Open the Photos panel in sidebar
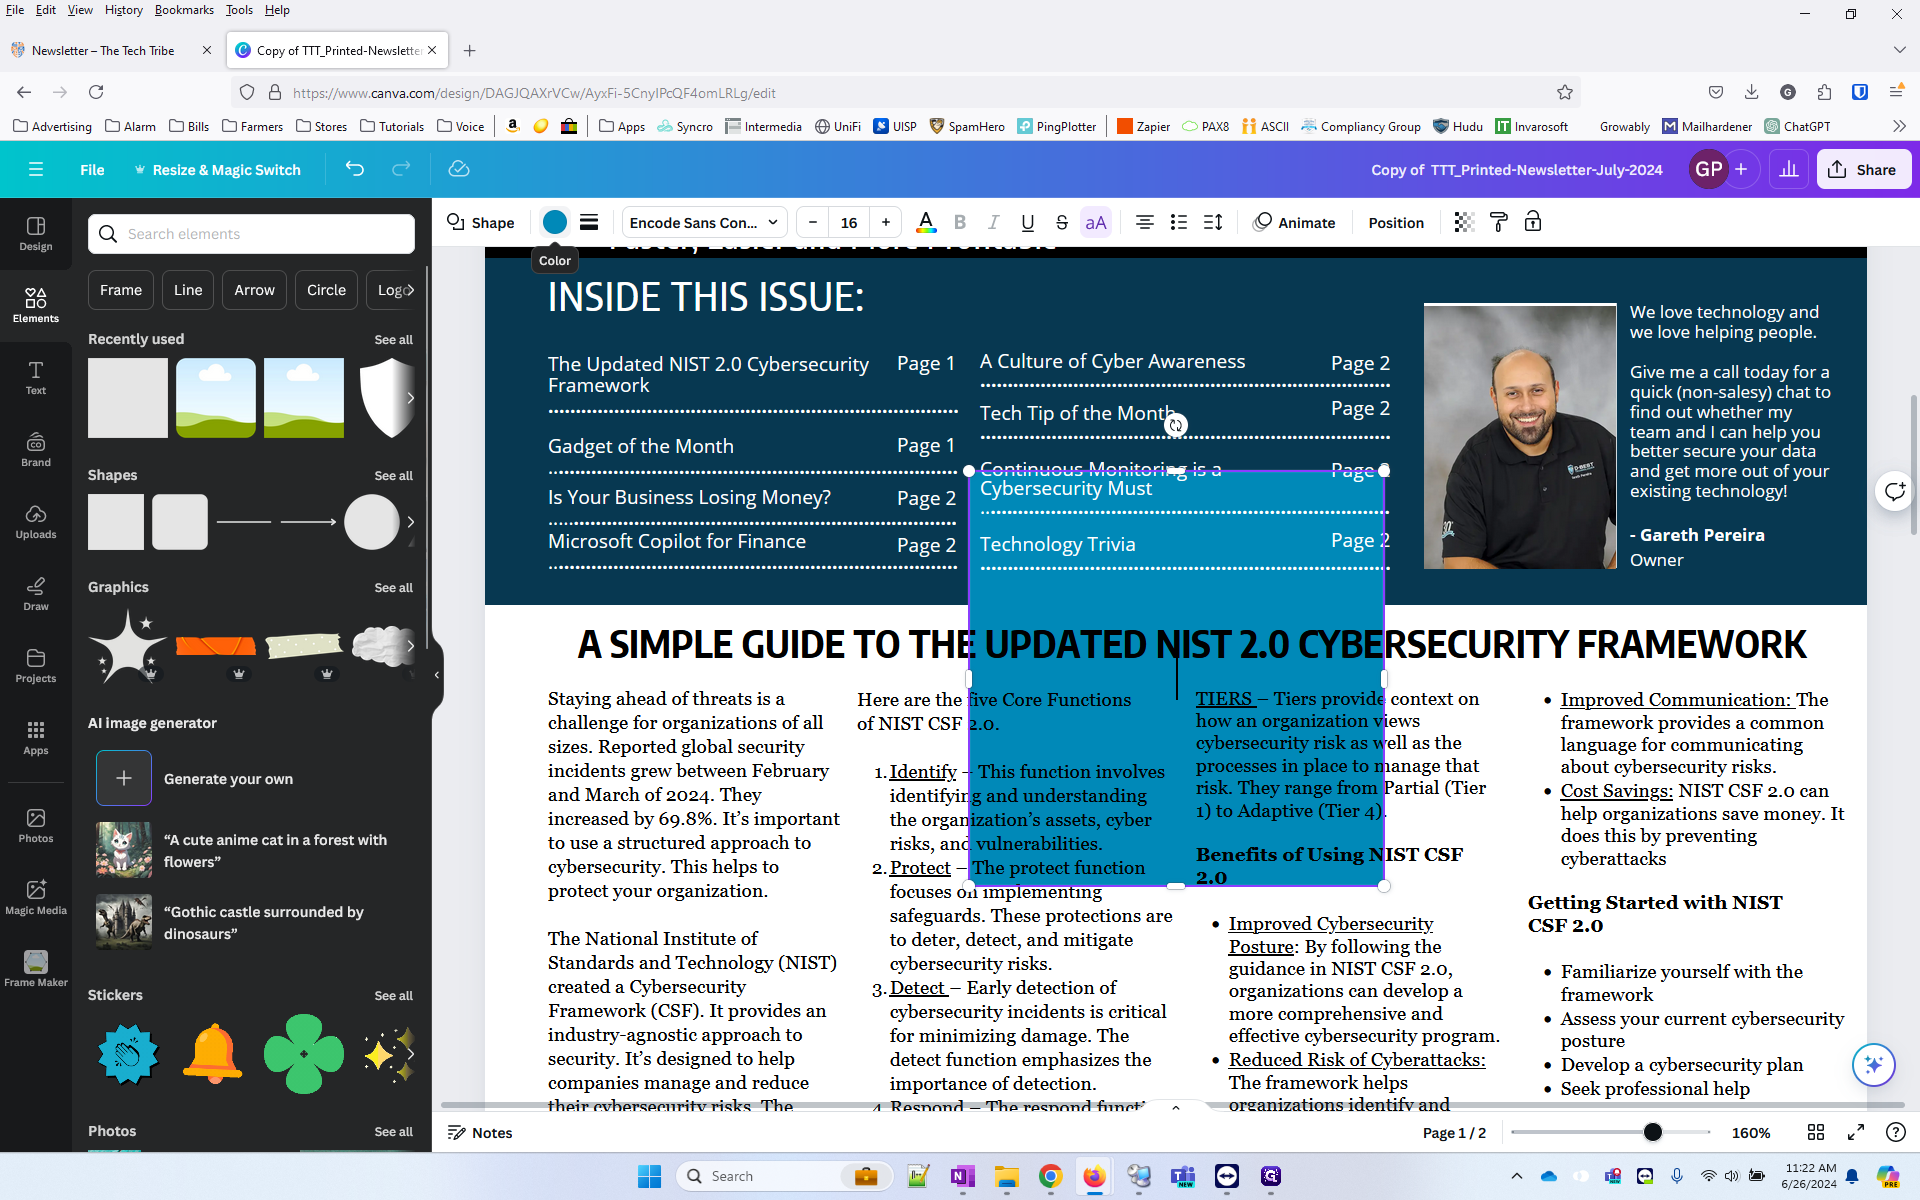 (36, 826)
